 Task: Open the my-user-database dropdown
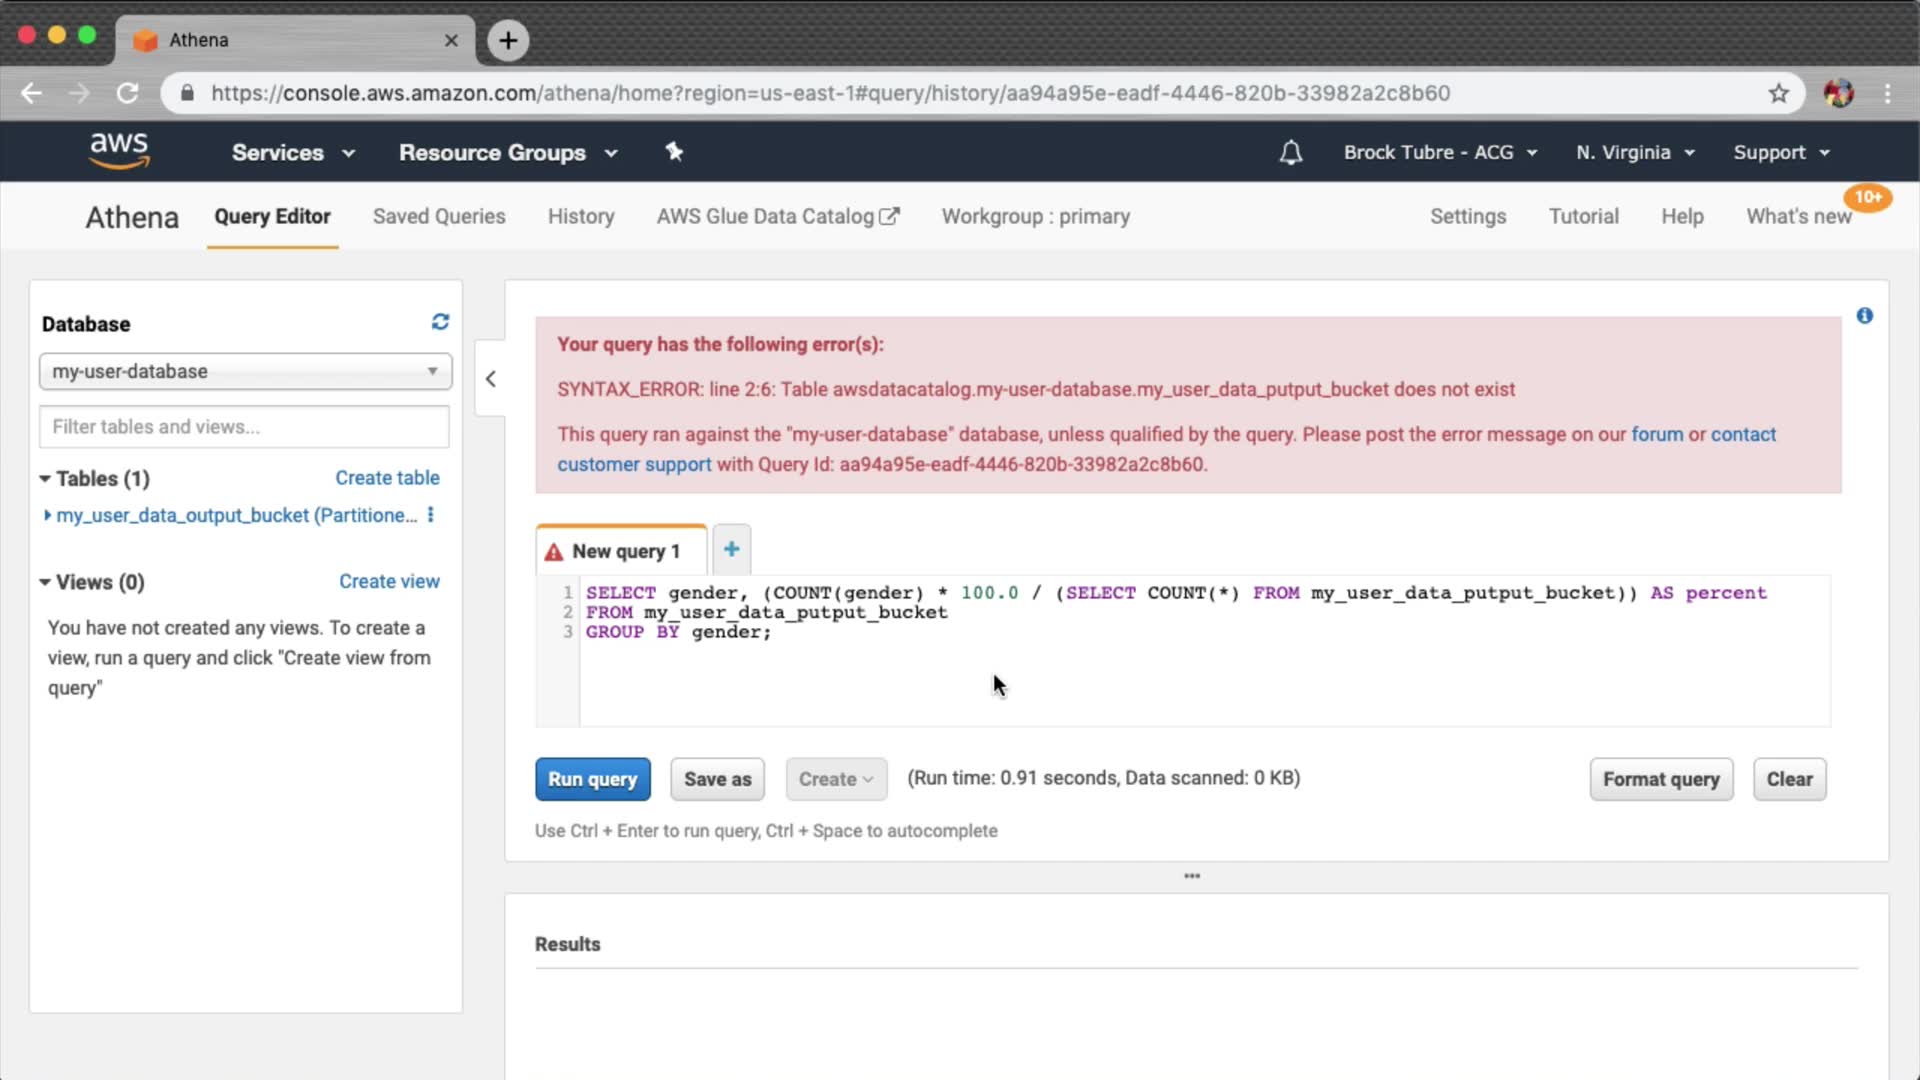pyautogui.click(x=245, y=371)
